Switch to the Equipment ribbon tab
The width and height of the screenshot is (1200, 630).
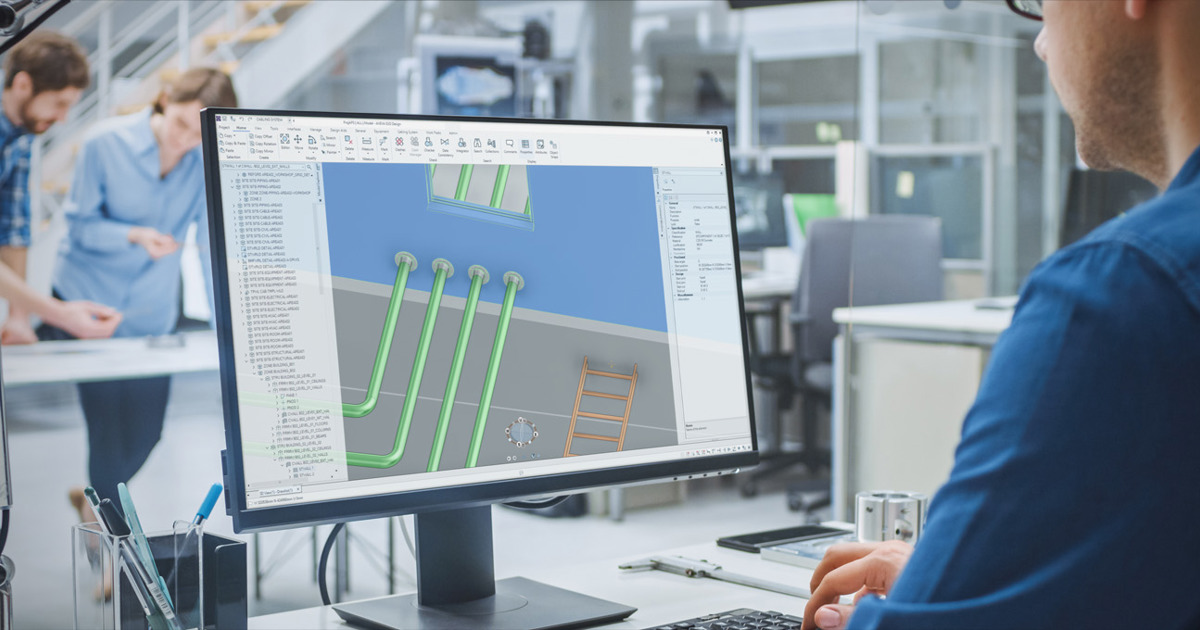coord(382,131)
